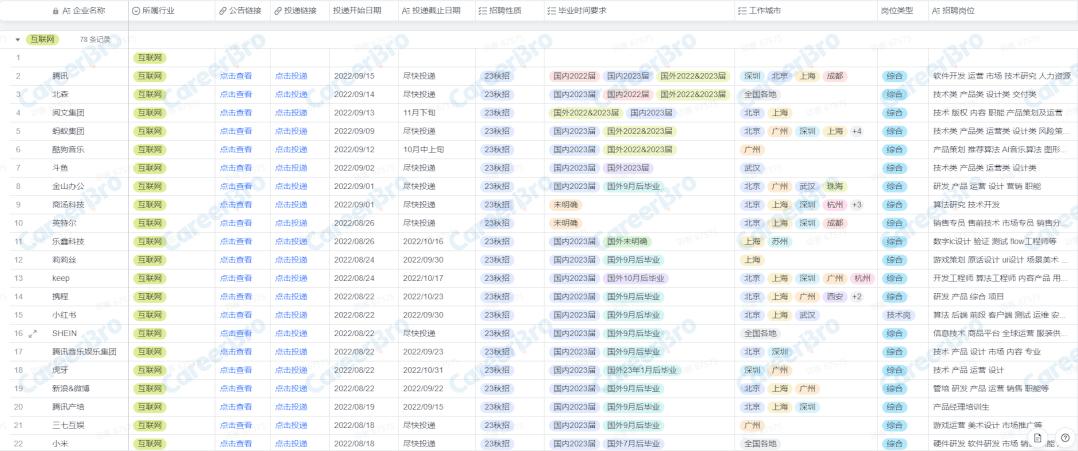1078x451 pixels.
Task: Click the list icon beside 毕业时间要求 header
Action: tap(553, 11)
